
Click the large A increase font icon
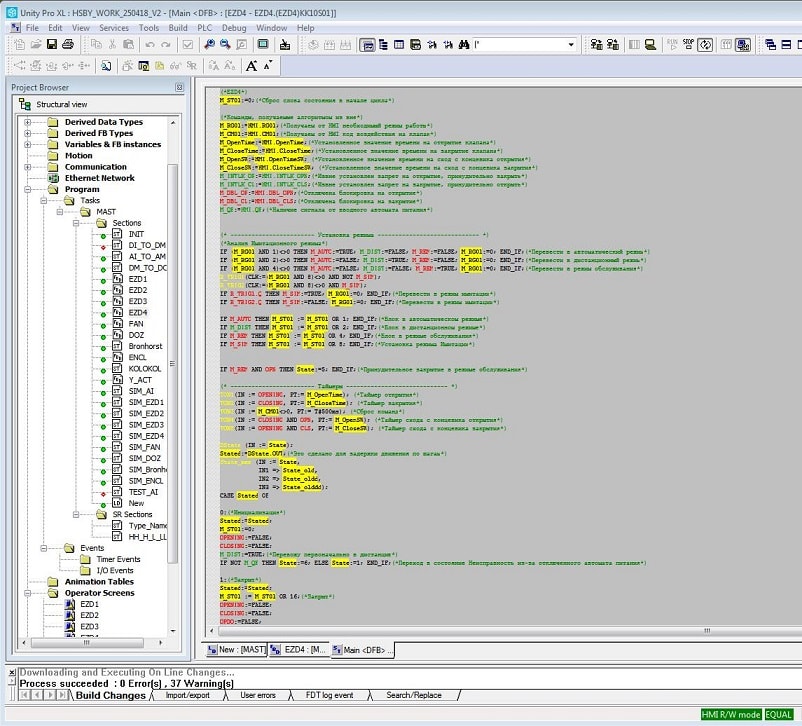coord(251,66)
